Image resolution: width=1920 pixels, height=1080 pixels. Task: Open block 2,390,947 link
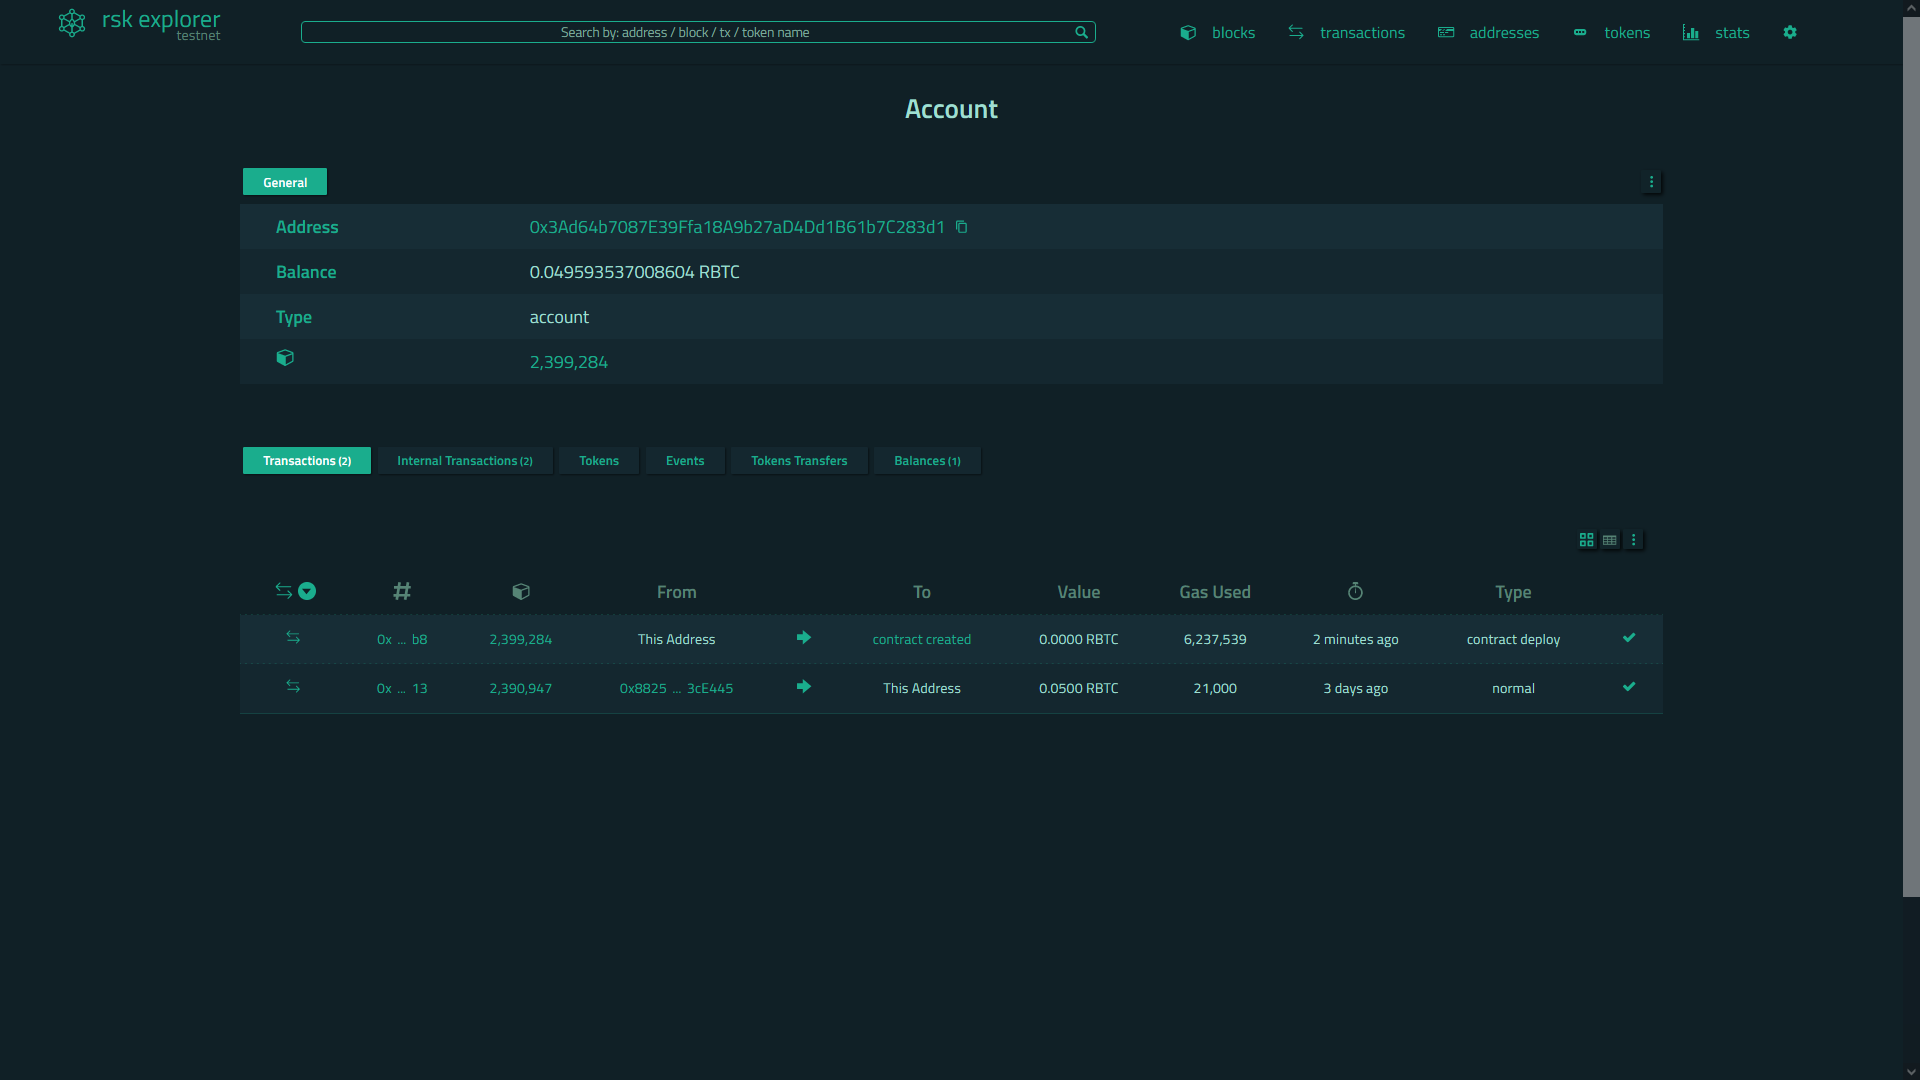(520, 688)
